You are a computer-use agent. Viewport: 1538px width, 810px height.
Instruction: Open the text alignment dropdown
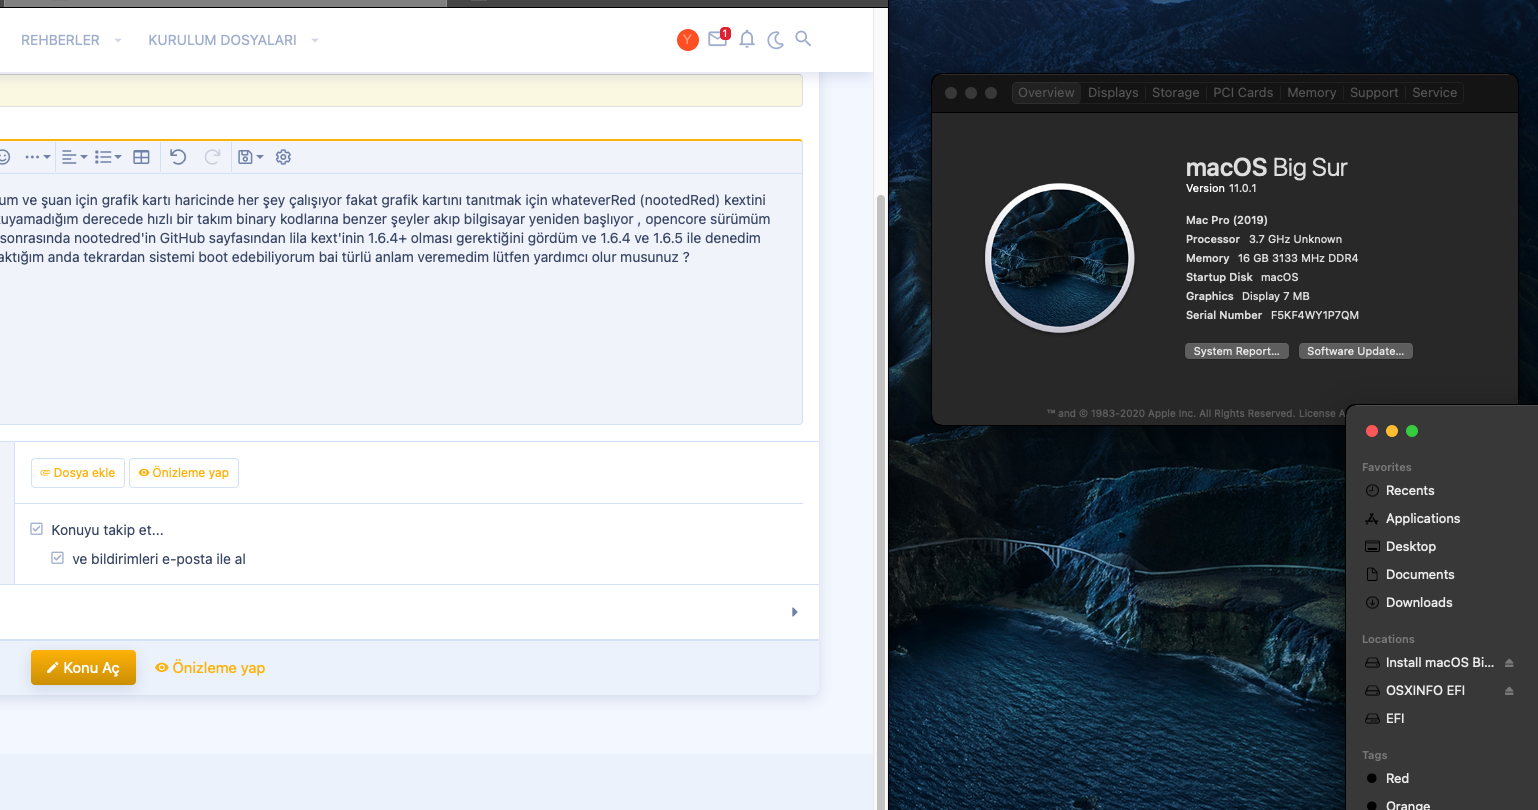[x=74, y=157]
